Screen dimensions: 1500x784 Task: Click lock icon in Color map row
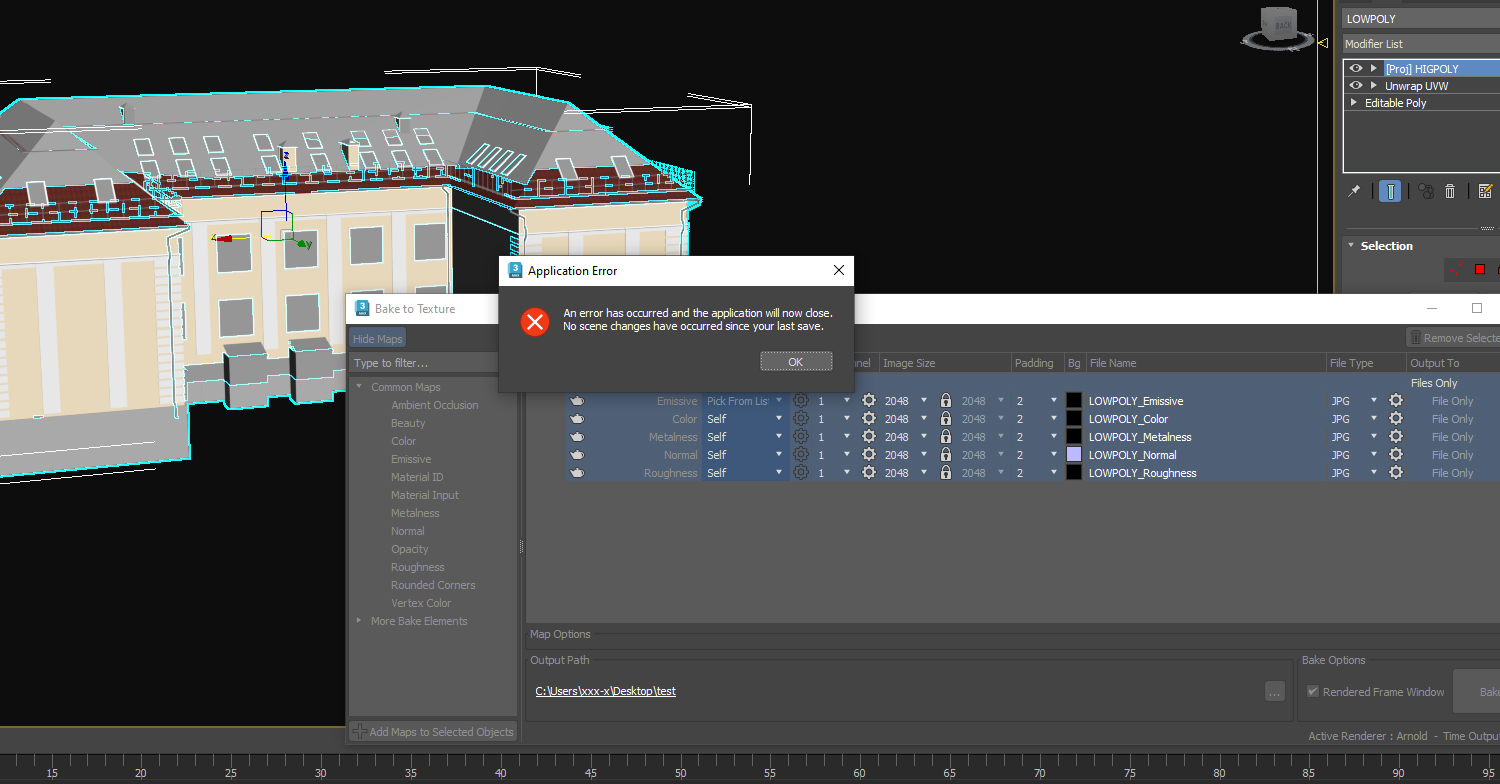[x=945, y=419]
